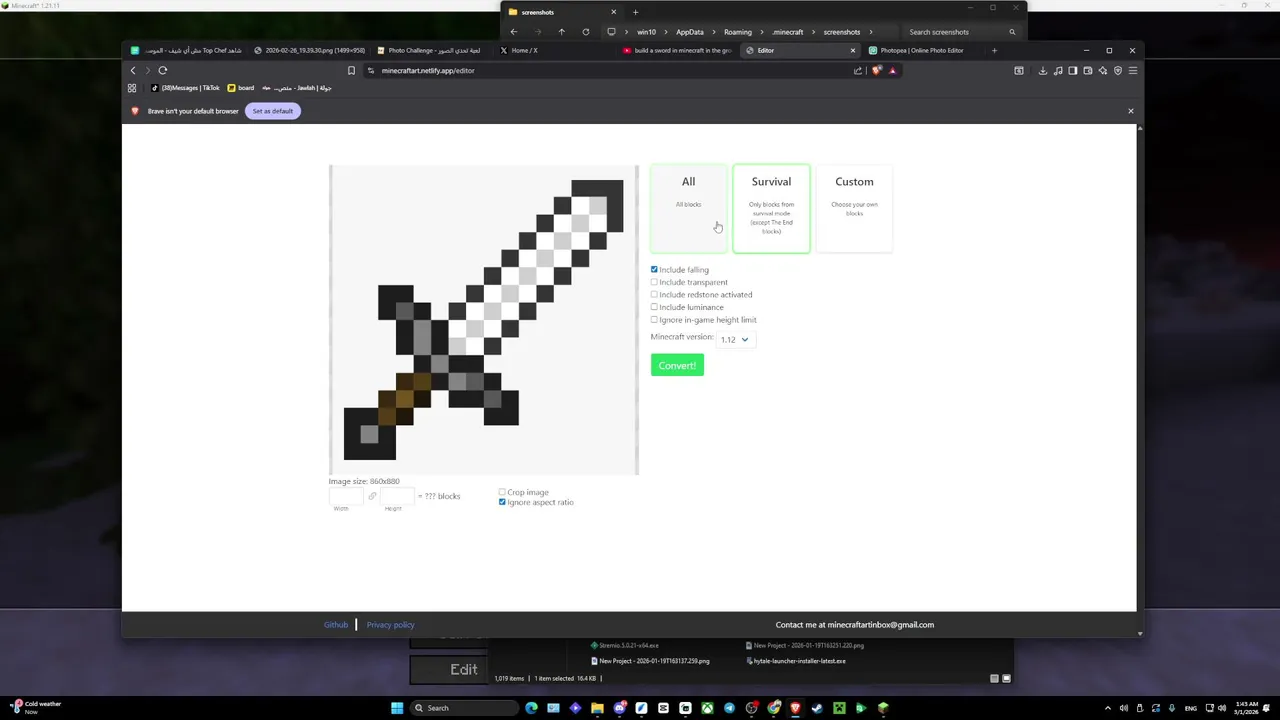Screen dimensions: 1280x720
Task: Click the Windows Start button
Action: (x=397, y=708)
